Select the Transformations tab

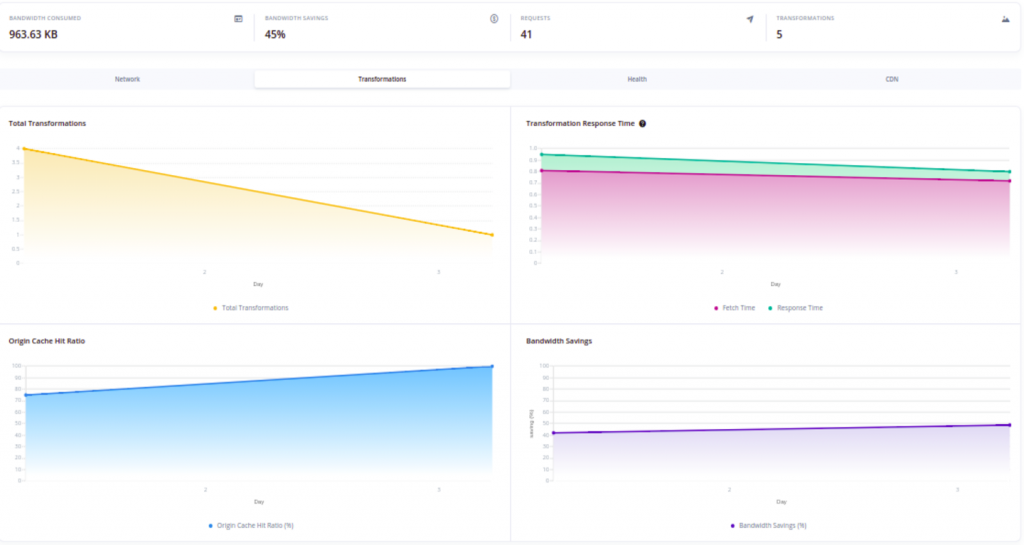tap(382, 79)
